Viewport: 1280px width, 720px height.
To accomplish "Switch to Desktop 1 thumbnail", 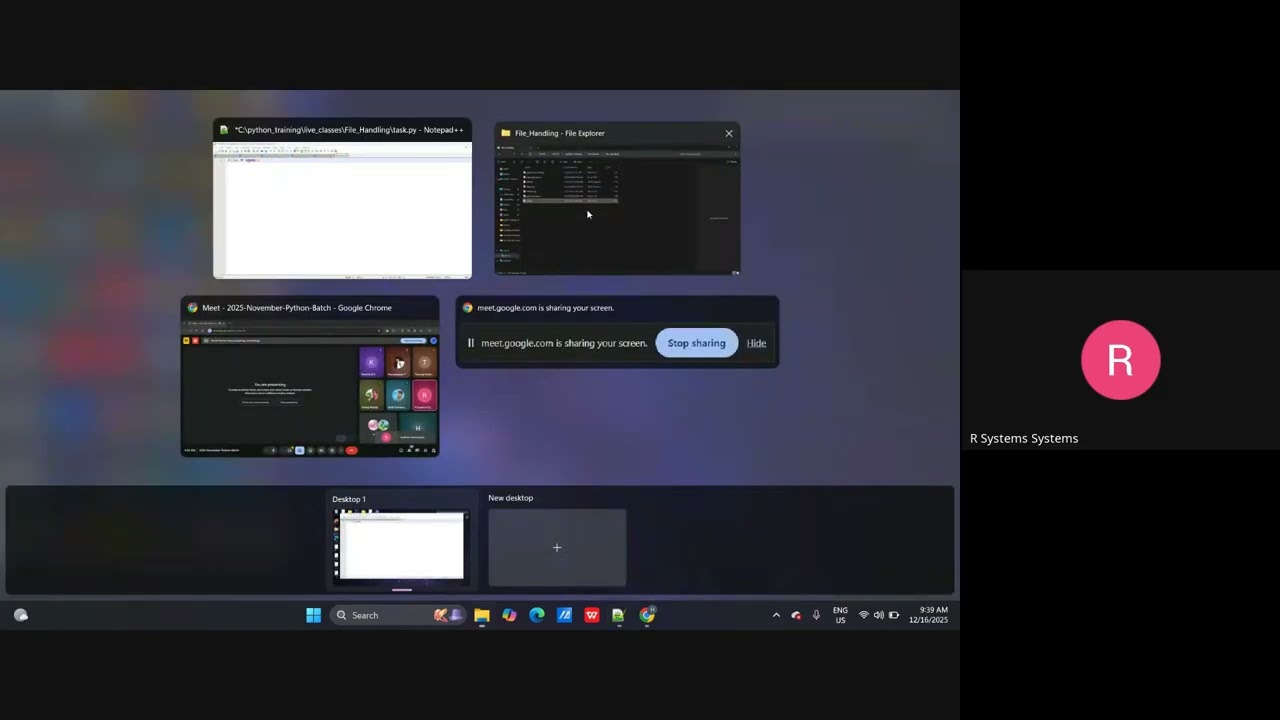I will [401, 545].
